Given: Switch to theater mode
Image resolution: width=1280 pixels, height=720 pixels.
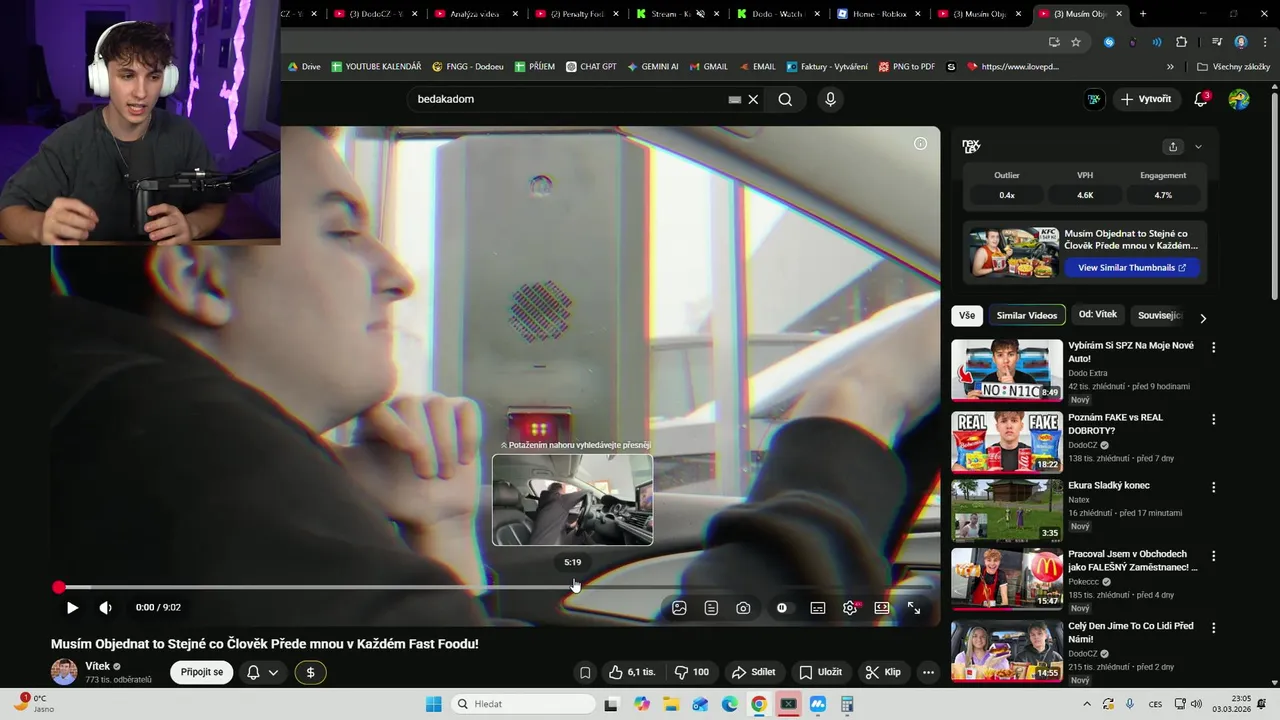Looking at the screenshot, I should [882, 607].
